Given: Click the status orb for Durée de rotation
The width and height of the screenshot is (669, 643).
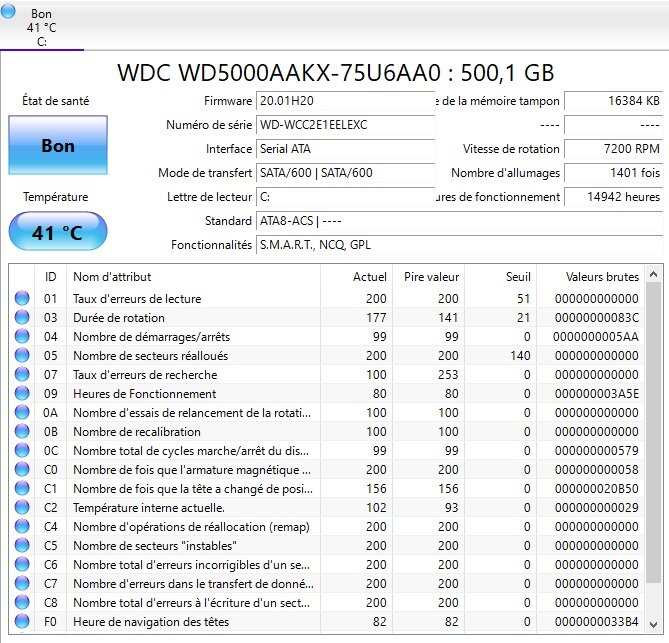Looking at the screenshot, I should tap(22, 317).
